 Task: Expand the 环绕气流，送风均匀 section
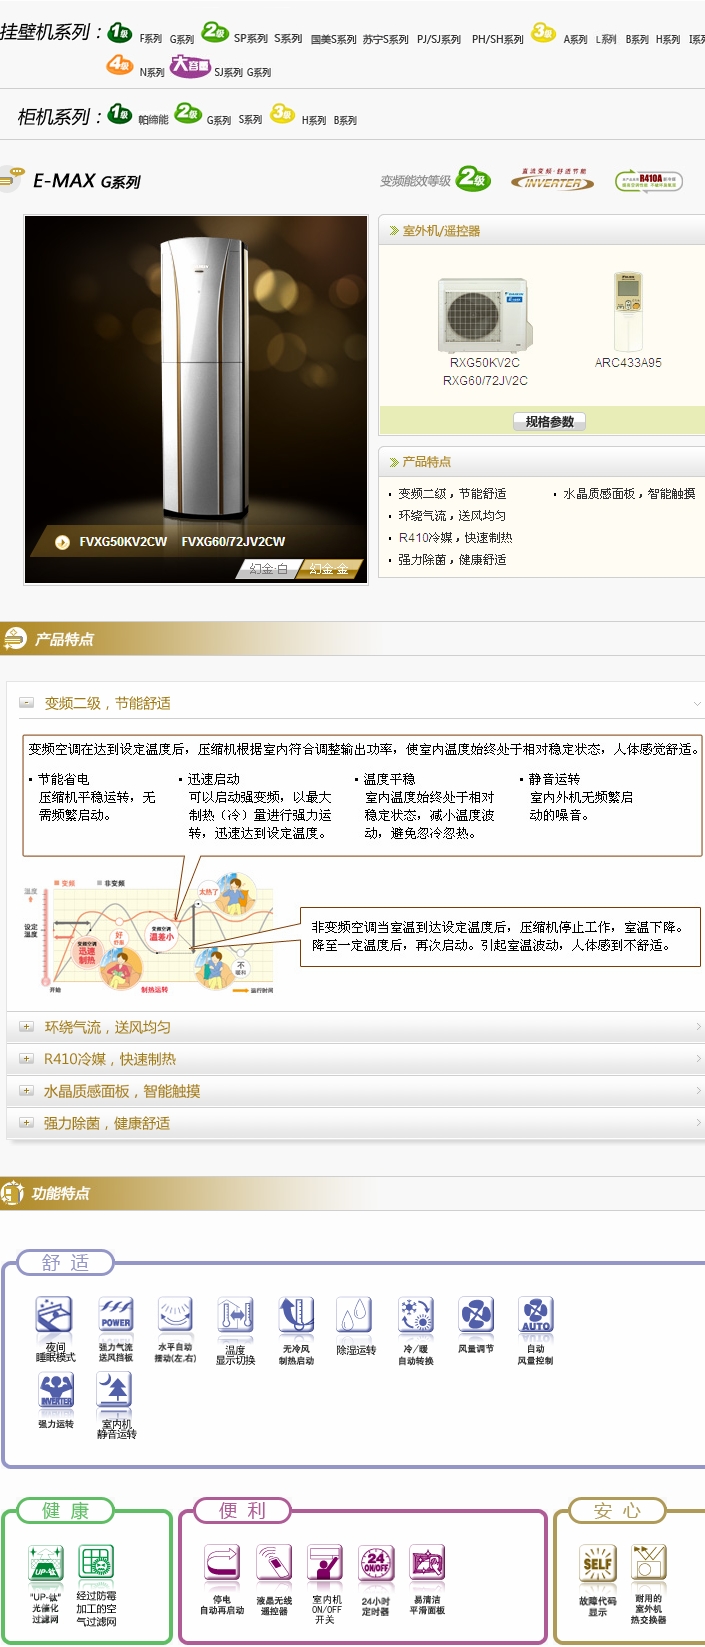(27, 1027)
